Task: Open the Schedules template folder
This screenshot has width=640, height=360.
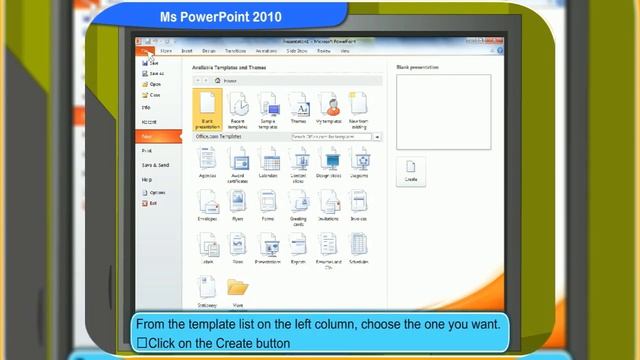Action: click(359, 249)
